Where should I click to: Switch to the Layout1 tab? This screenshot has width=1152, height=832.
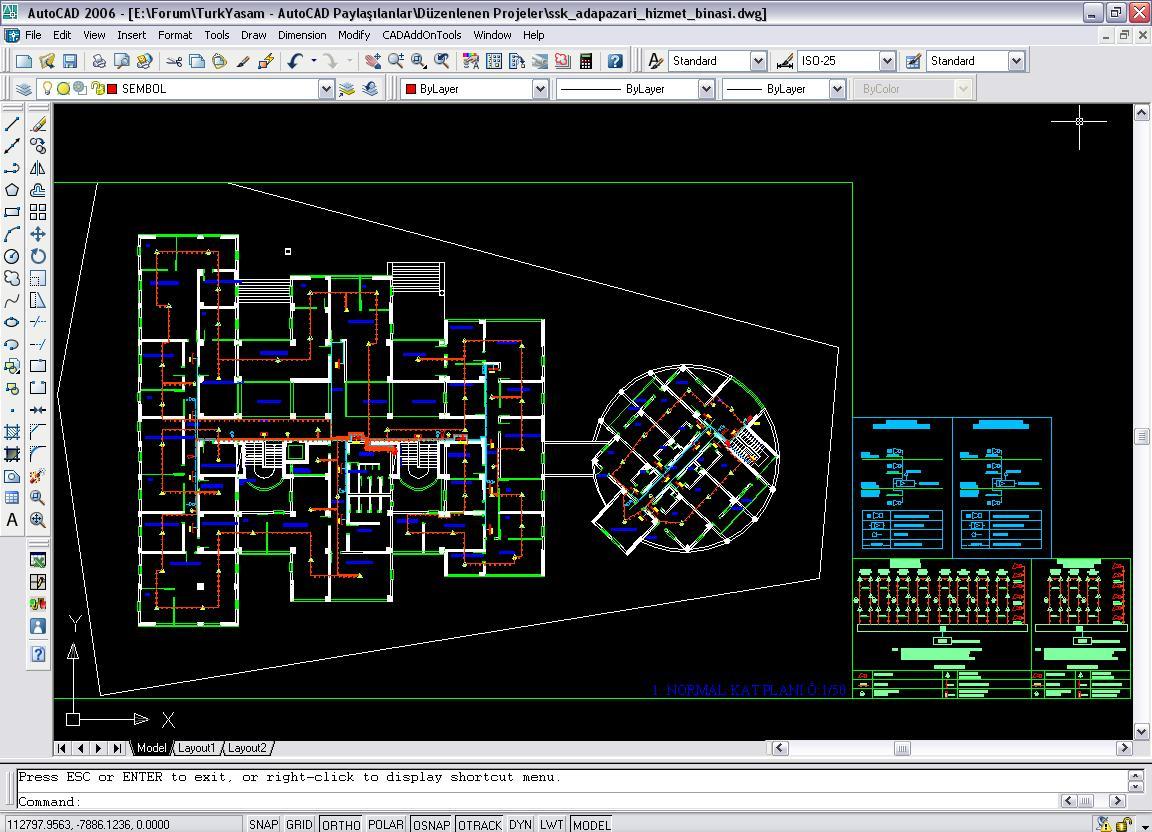(x=197, y=747)
